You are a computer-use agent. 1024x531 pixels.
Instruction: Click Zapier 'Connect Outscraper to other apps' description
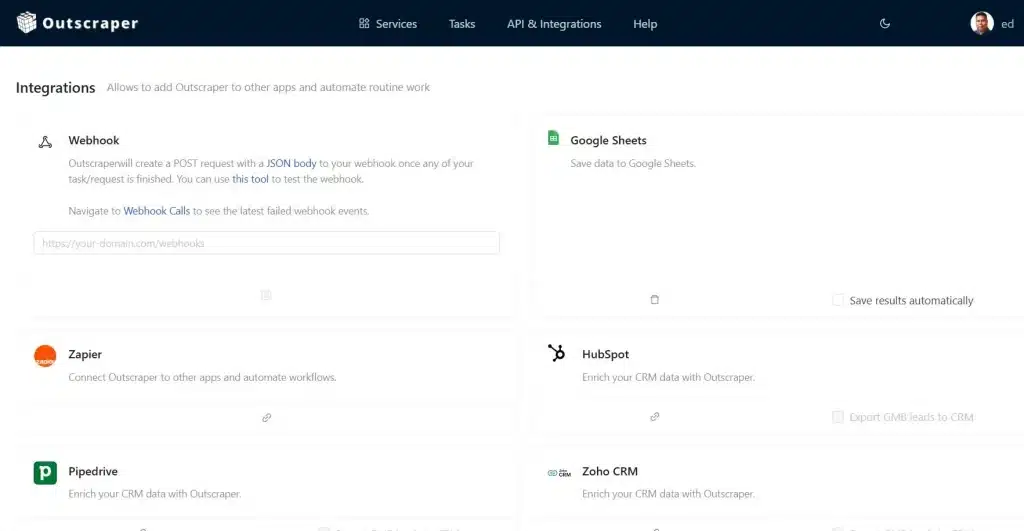pos(202,378)
